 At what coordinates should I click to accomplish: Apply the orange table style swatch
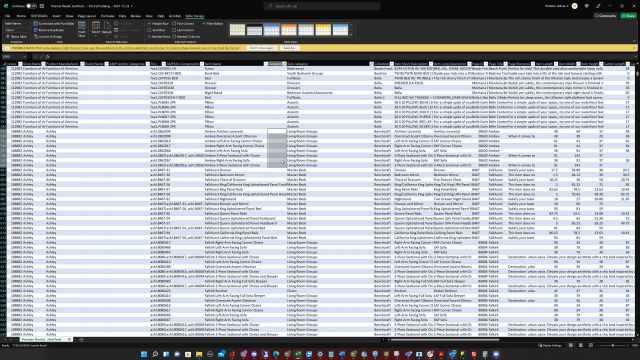pos(289,29)
